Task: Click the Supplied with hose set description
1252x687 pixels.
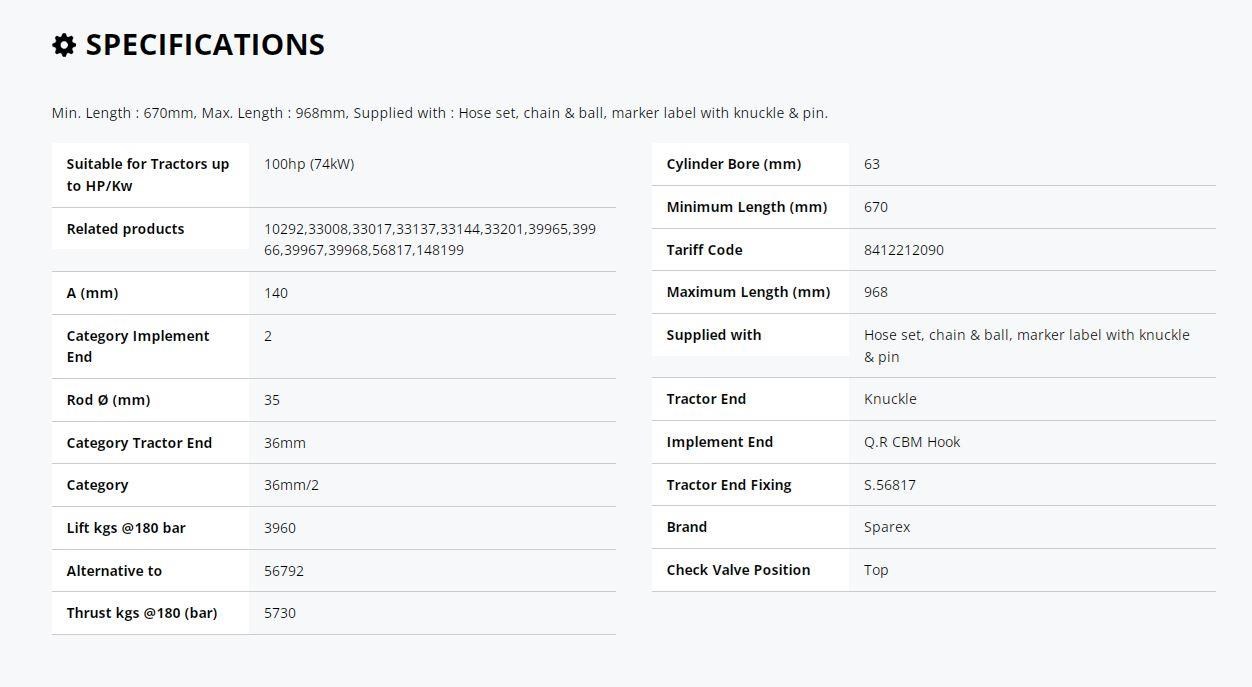Action: (x=1027, y=346)
